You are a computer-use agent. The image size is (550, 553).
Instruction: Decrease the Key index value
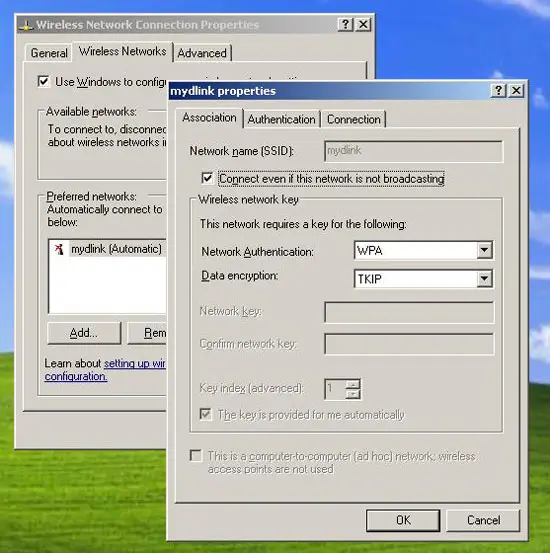pyautogui.click(x=353, y=394)
